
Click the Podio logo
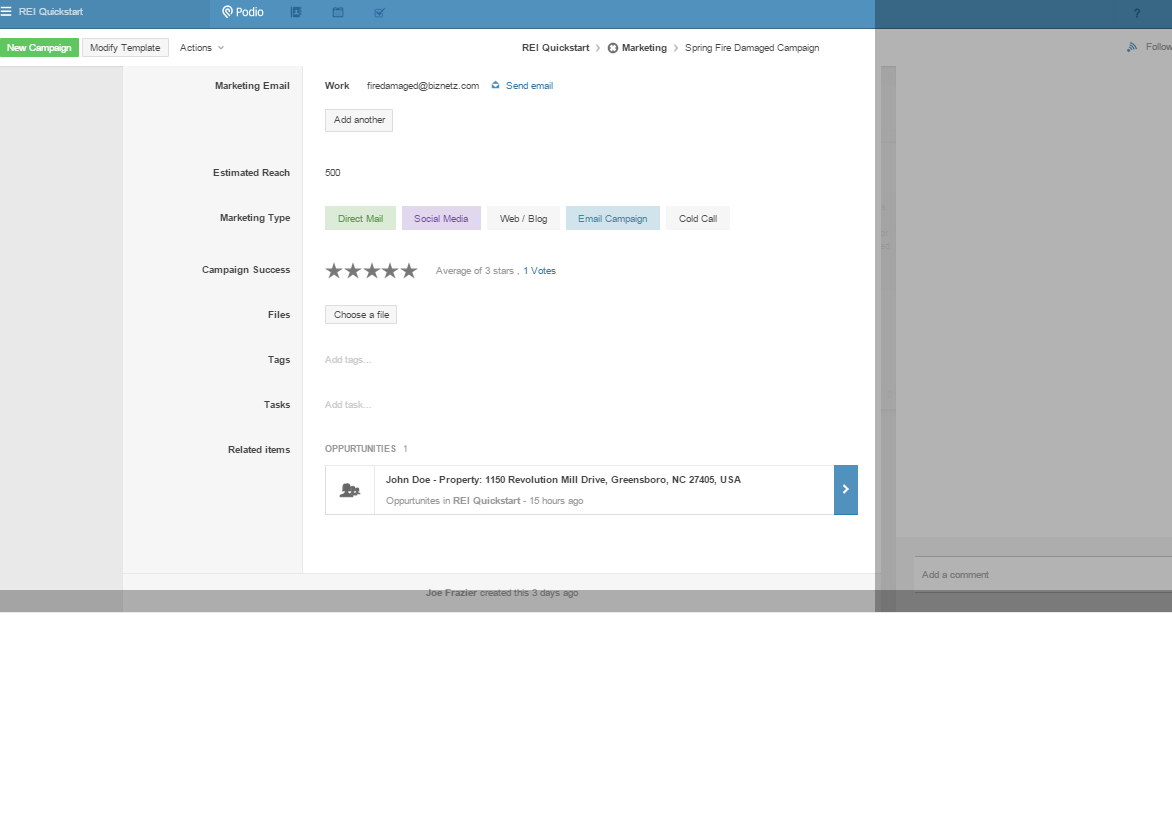point(243,12)
